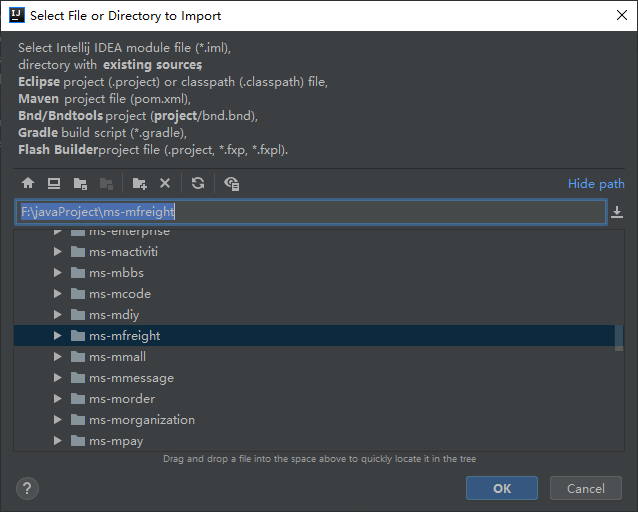
Task: Refresh the file tree
Action: 198,183
